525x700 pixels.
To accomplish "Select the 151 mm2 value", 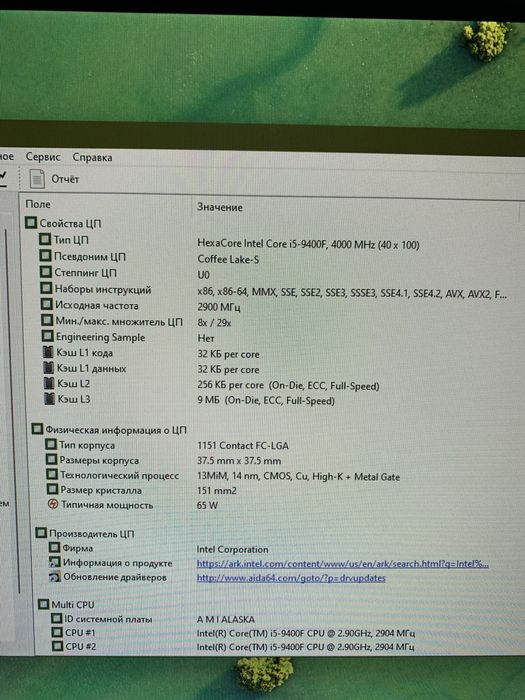I will pyautogui.click(x=217, y=491).
